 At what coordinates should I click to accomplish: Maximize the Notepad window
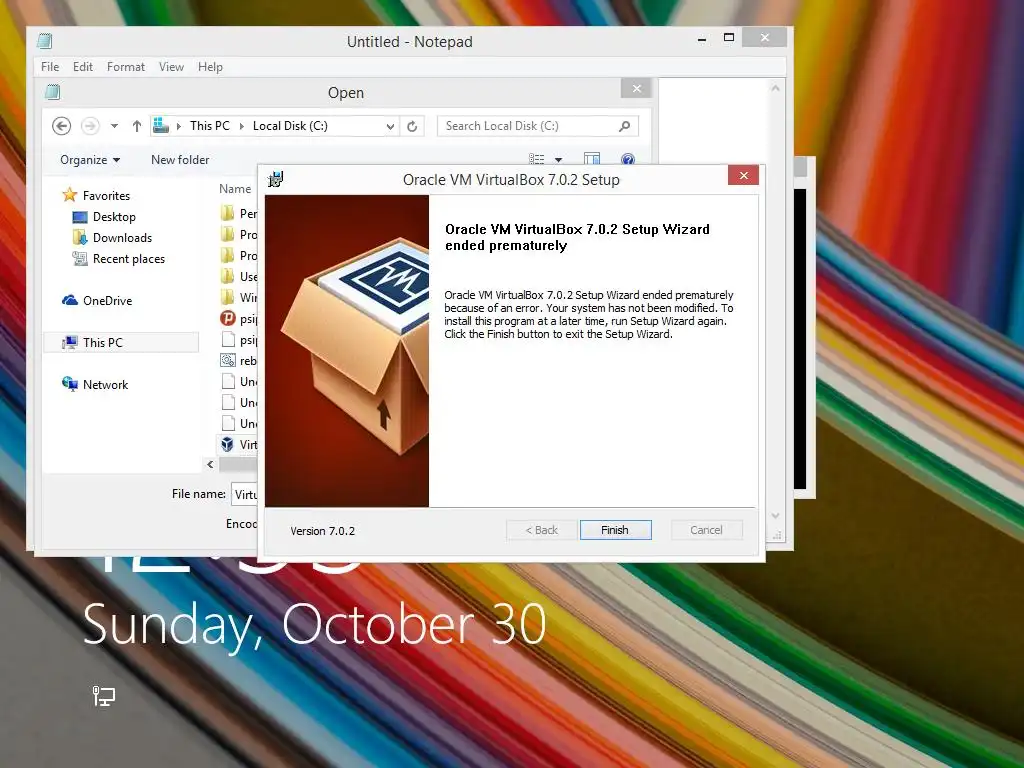click(x=729, y=38)
